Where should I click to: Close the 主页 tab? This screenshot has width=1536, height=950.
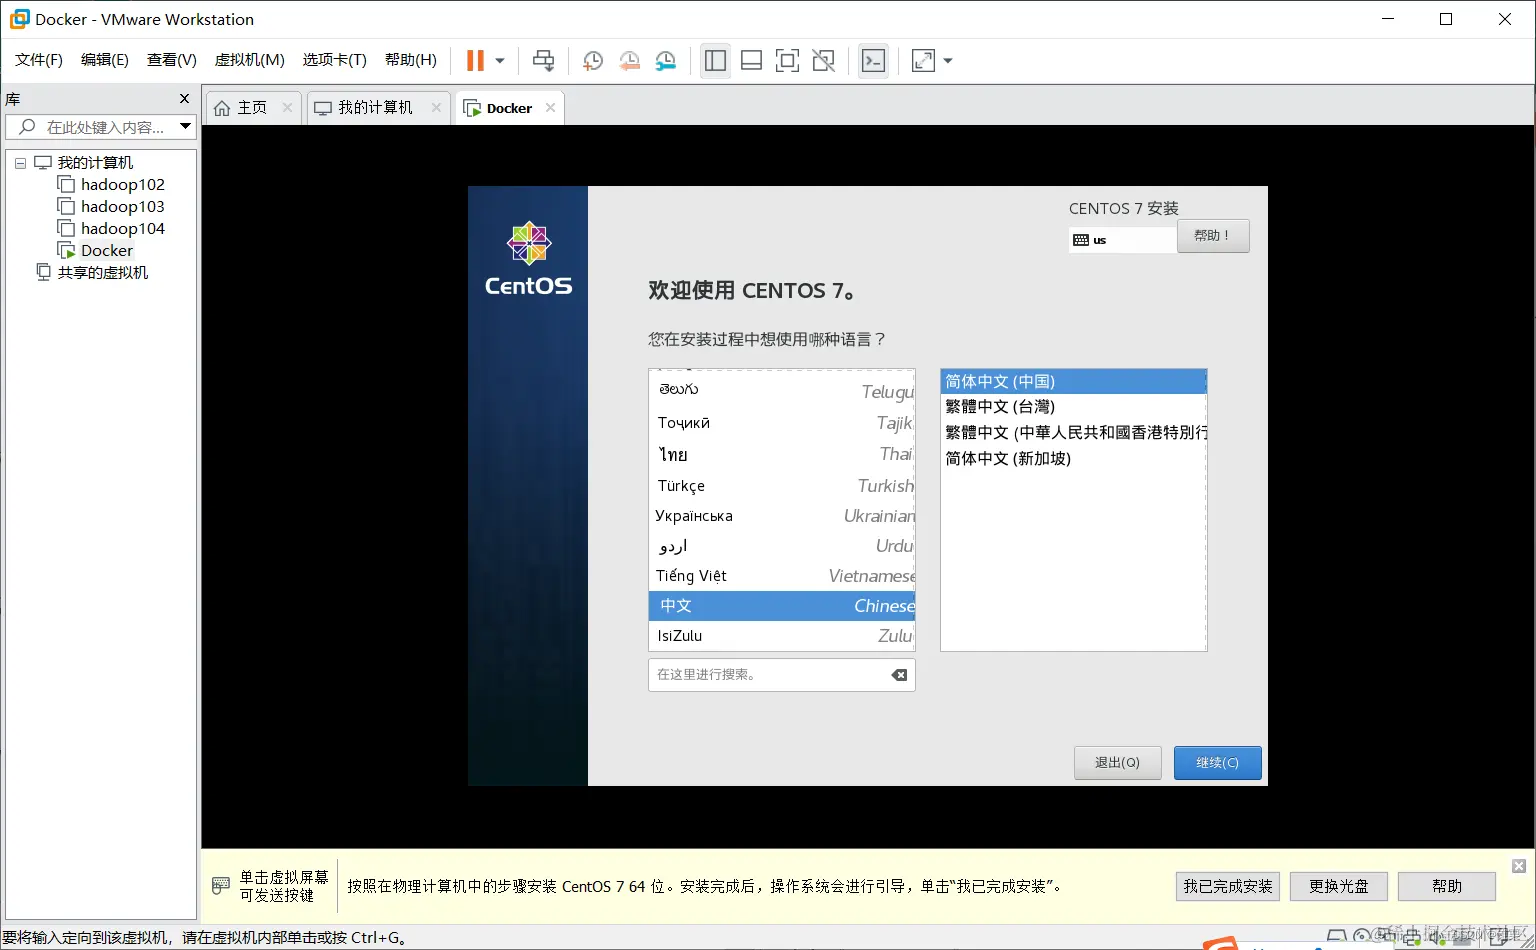pos(287,108)
